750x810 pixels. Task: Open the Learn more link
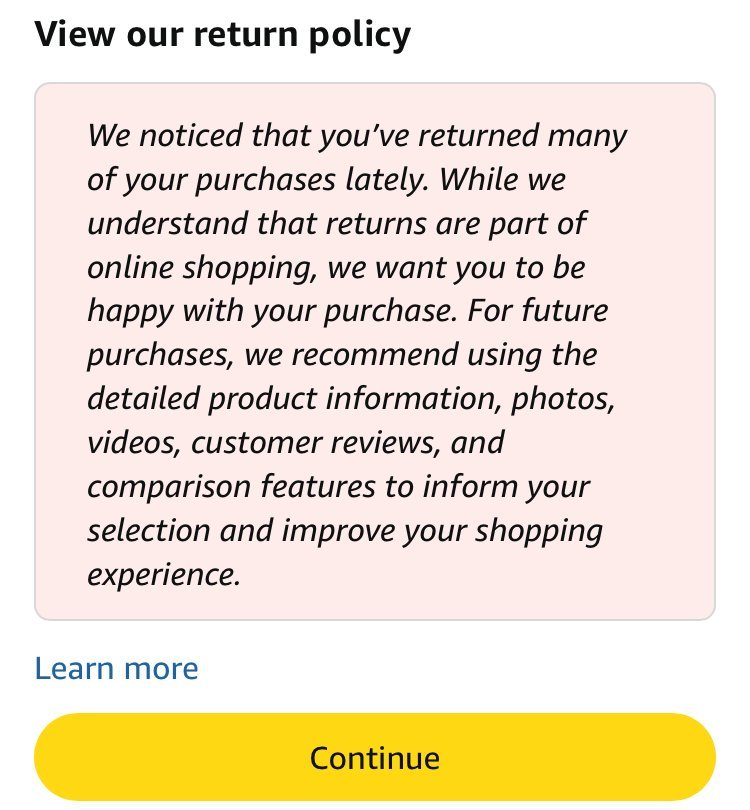click(x=116, y=668)
